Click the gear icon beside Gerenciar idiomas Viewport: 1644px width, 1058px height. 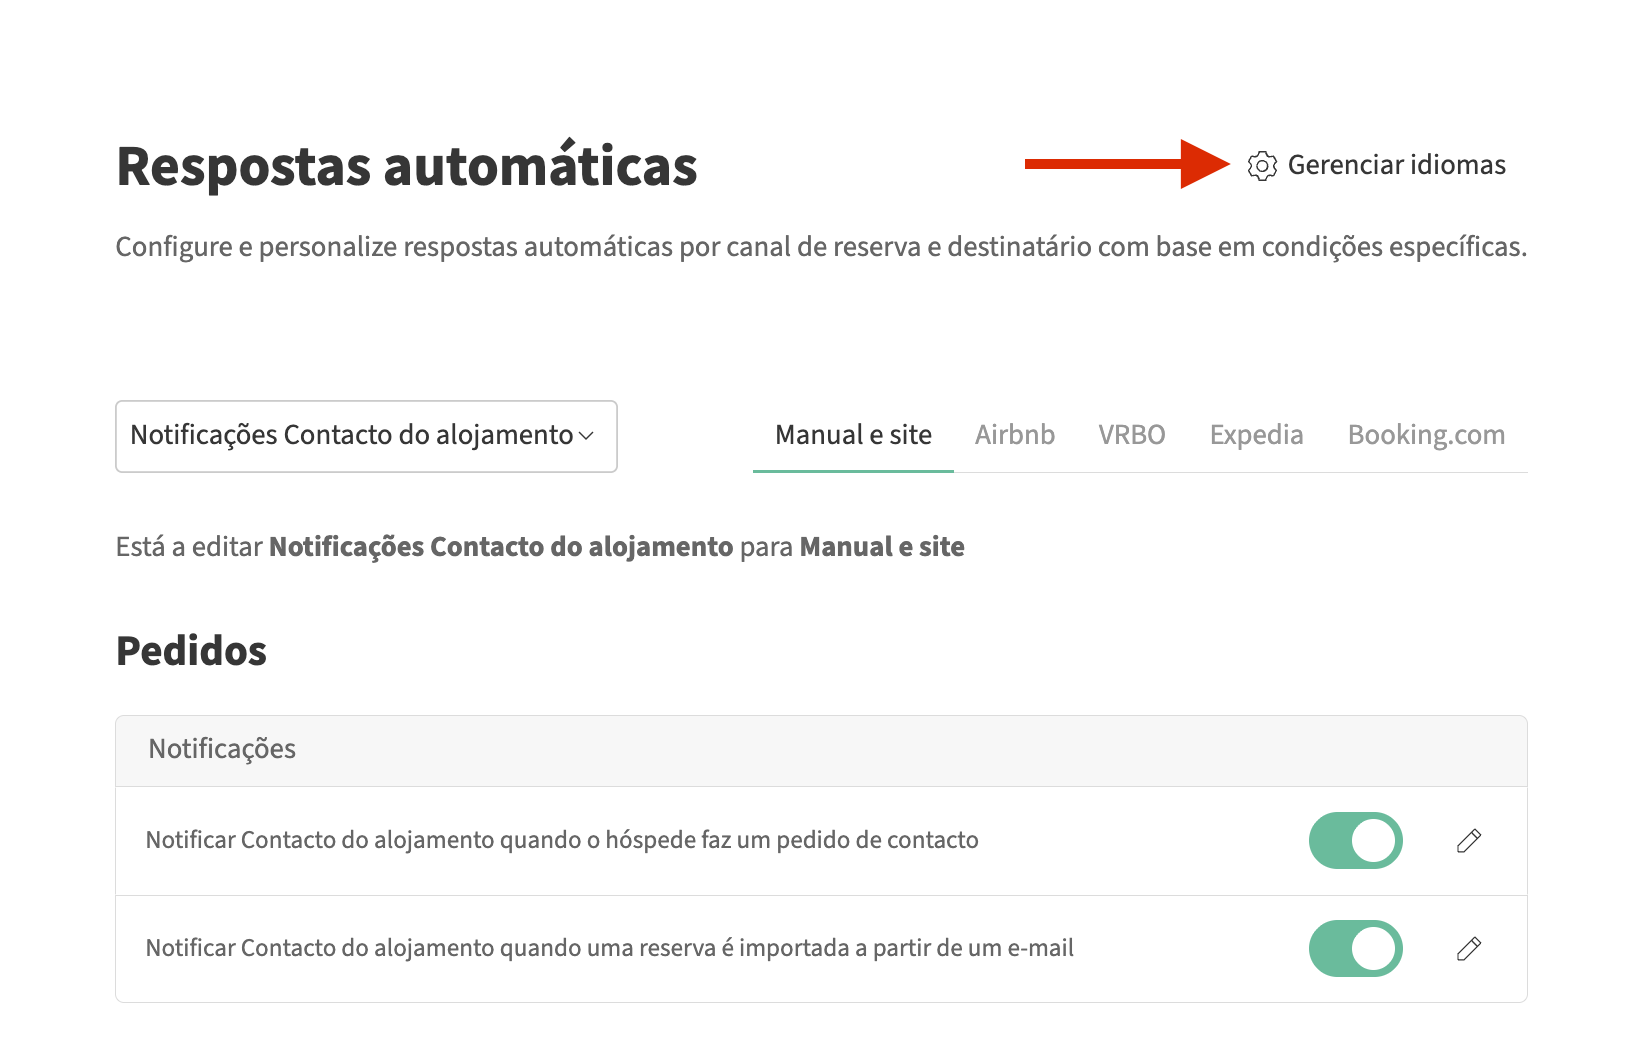point(1262,166)
